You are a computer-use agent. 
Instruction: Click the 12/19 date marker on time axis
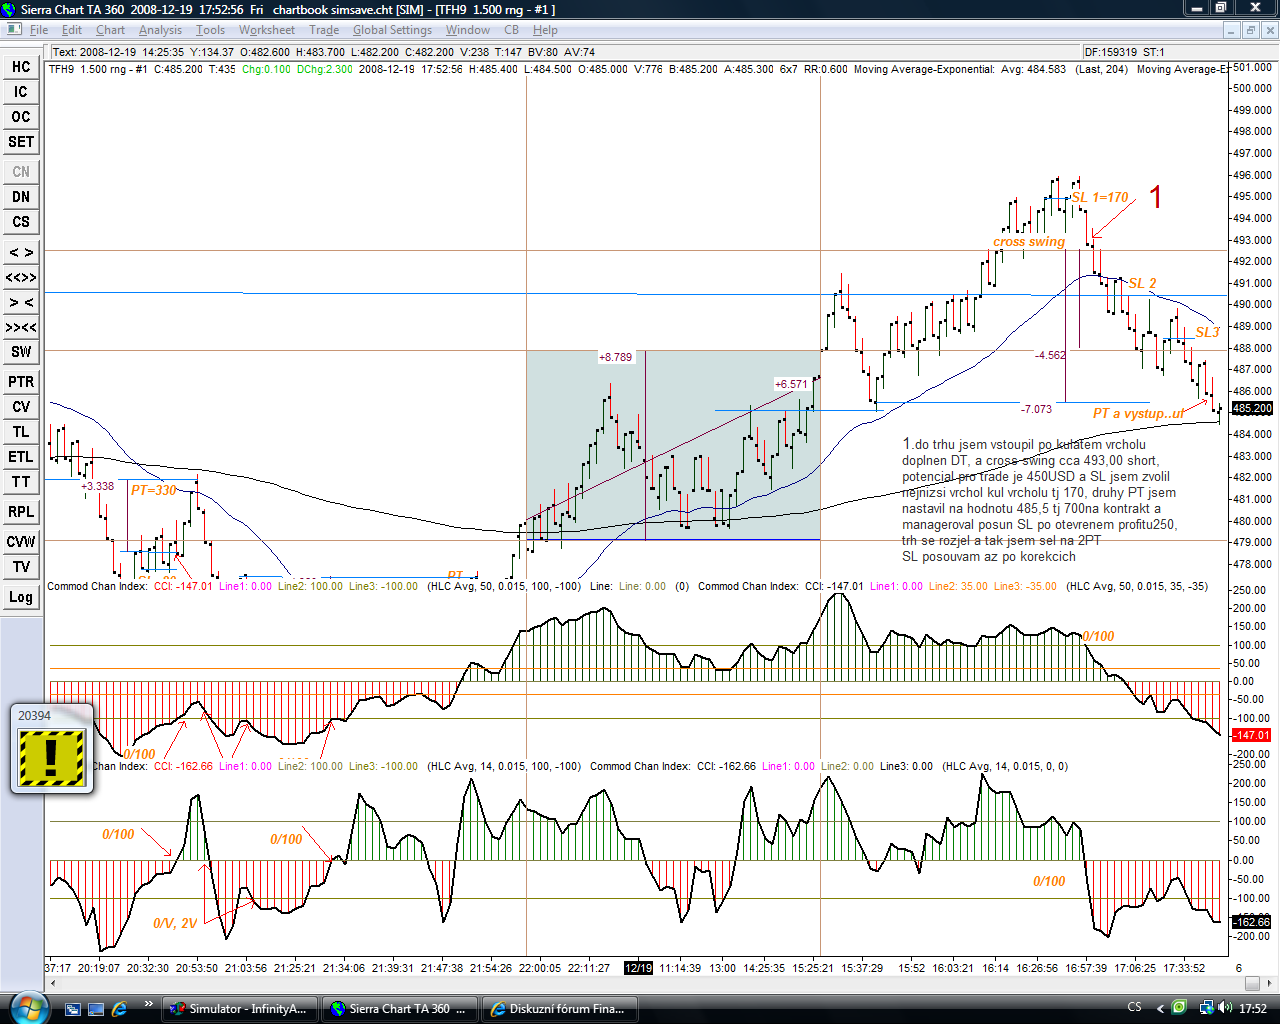(x=638, y=968)
